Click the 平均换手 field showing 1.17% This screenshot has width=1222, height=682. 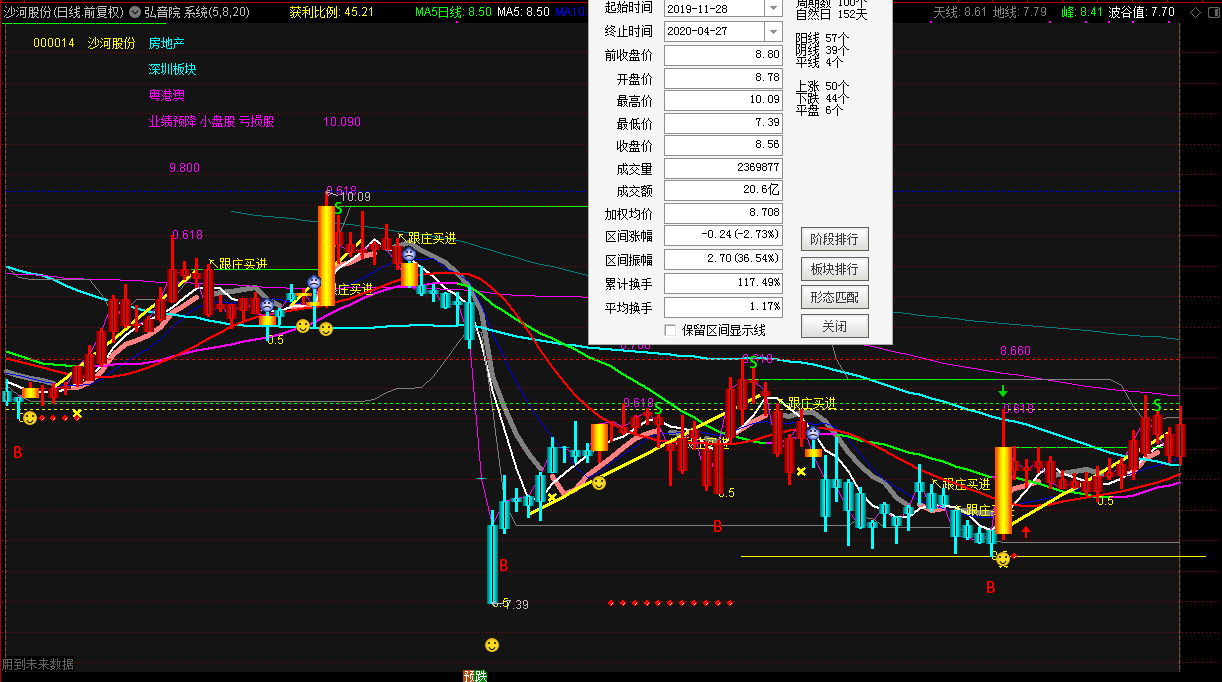point(724,307)
